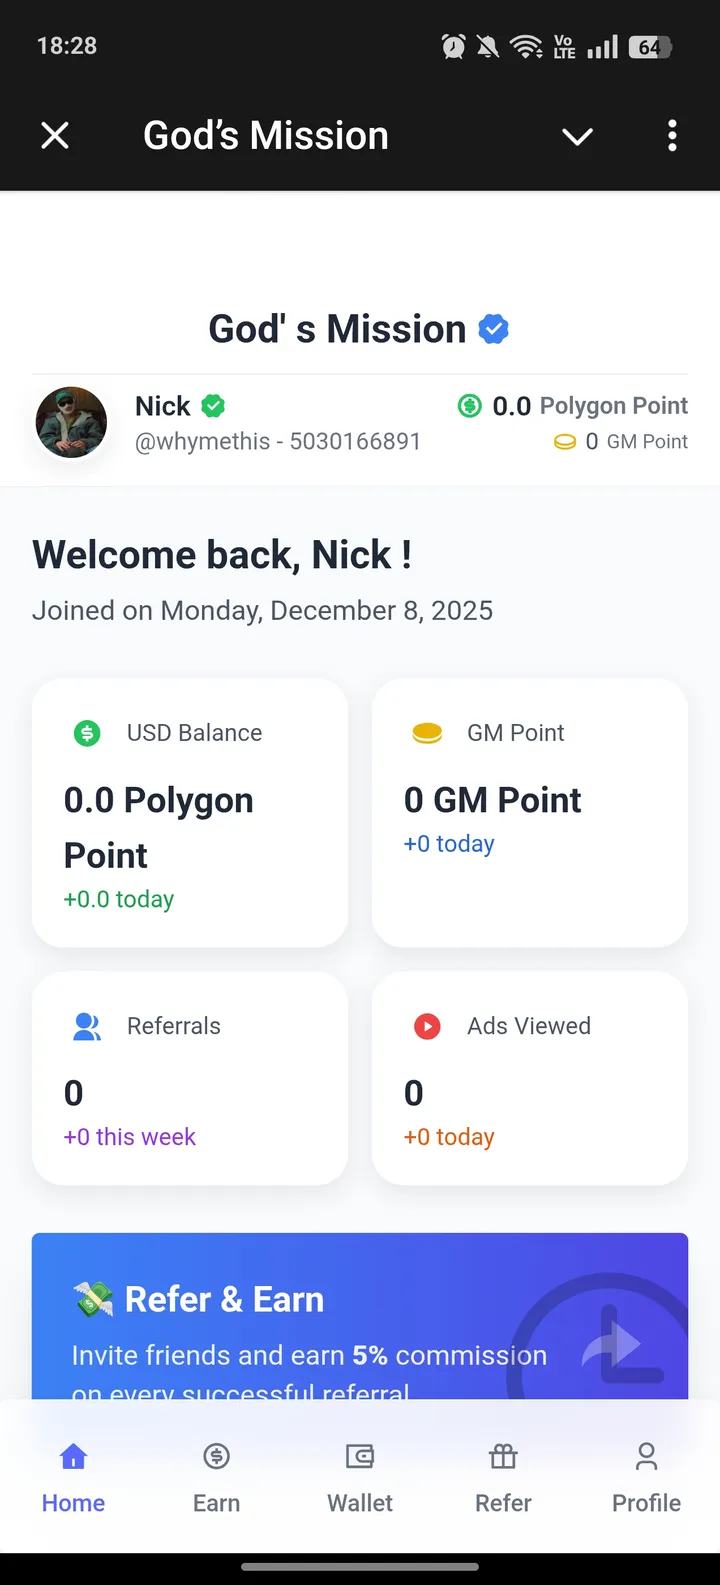Tap the blue verified badge beside title
This screenshot has height=1585, width=720.
[494, 329]
